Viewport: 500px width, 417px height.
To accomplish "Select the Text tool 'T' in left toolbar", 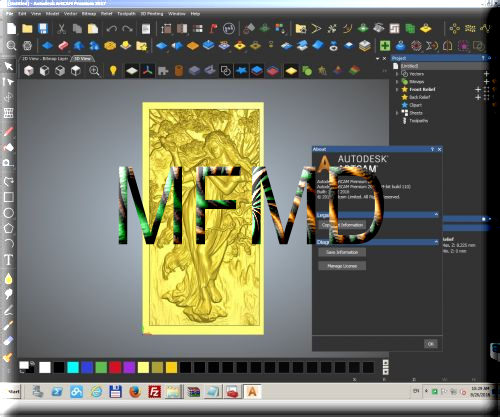I will pyautogui.click(x=9, y=260).
